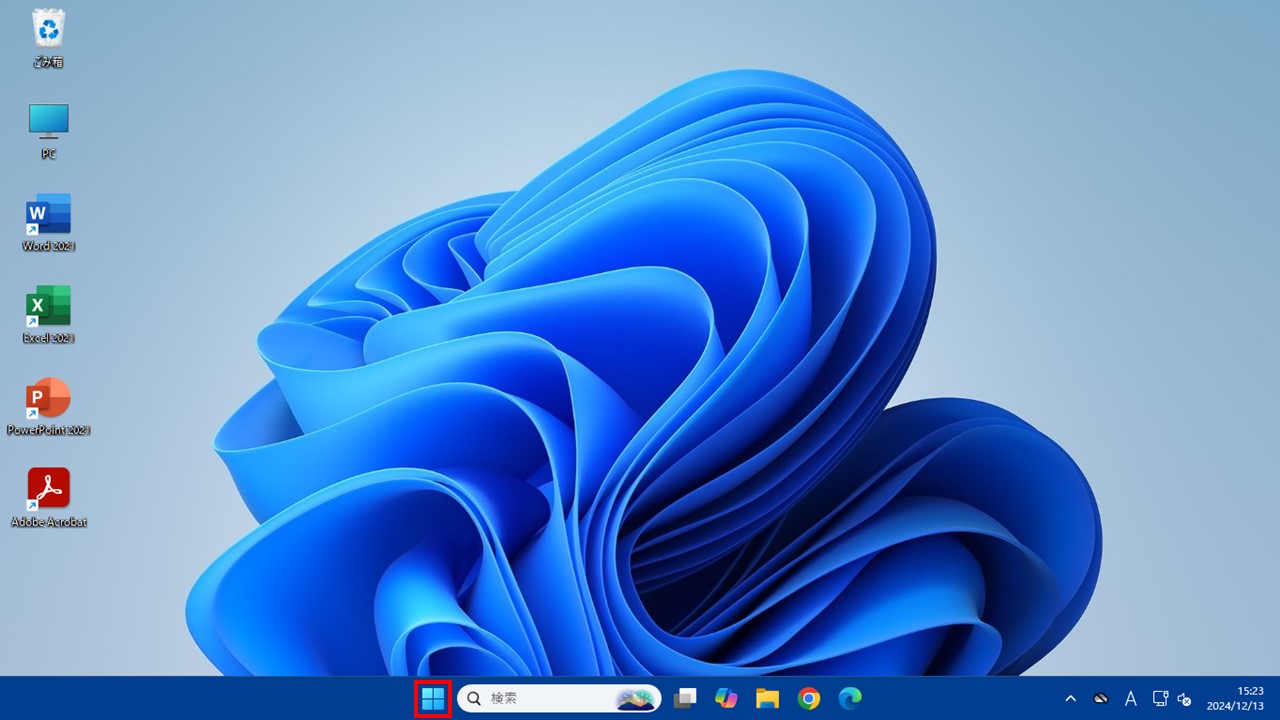Select the Excel 2021 desktop shortcut
This screenshot has height=720, width=1280.
tap(48, 314)
